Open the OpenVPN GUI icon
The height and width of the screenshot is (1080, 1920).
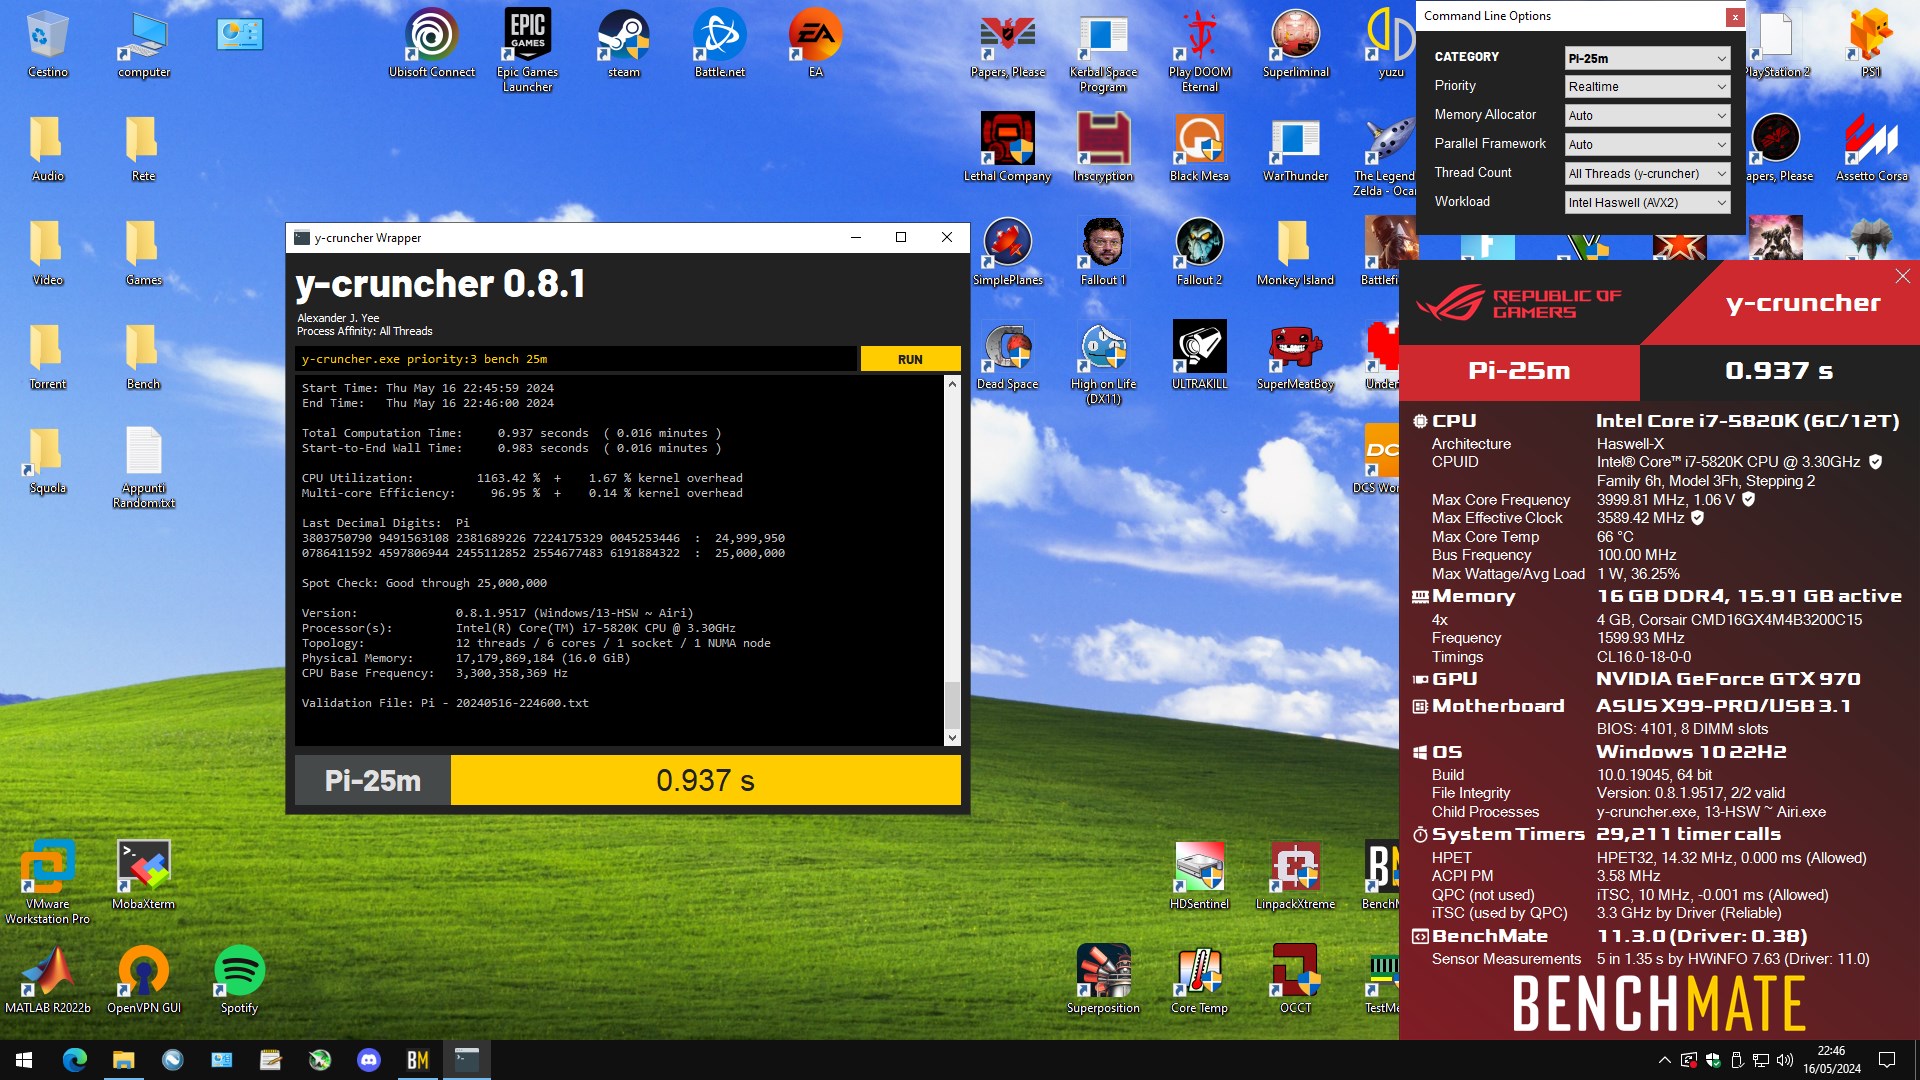click(x=143, y=980)
